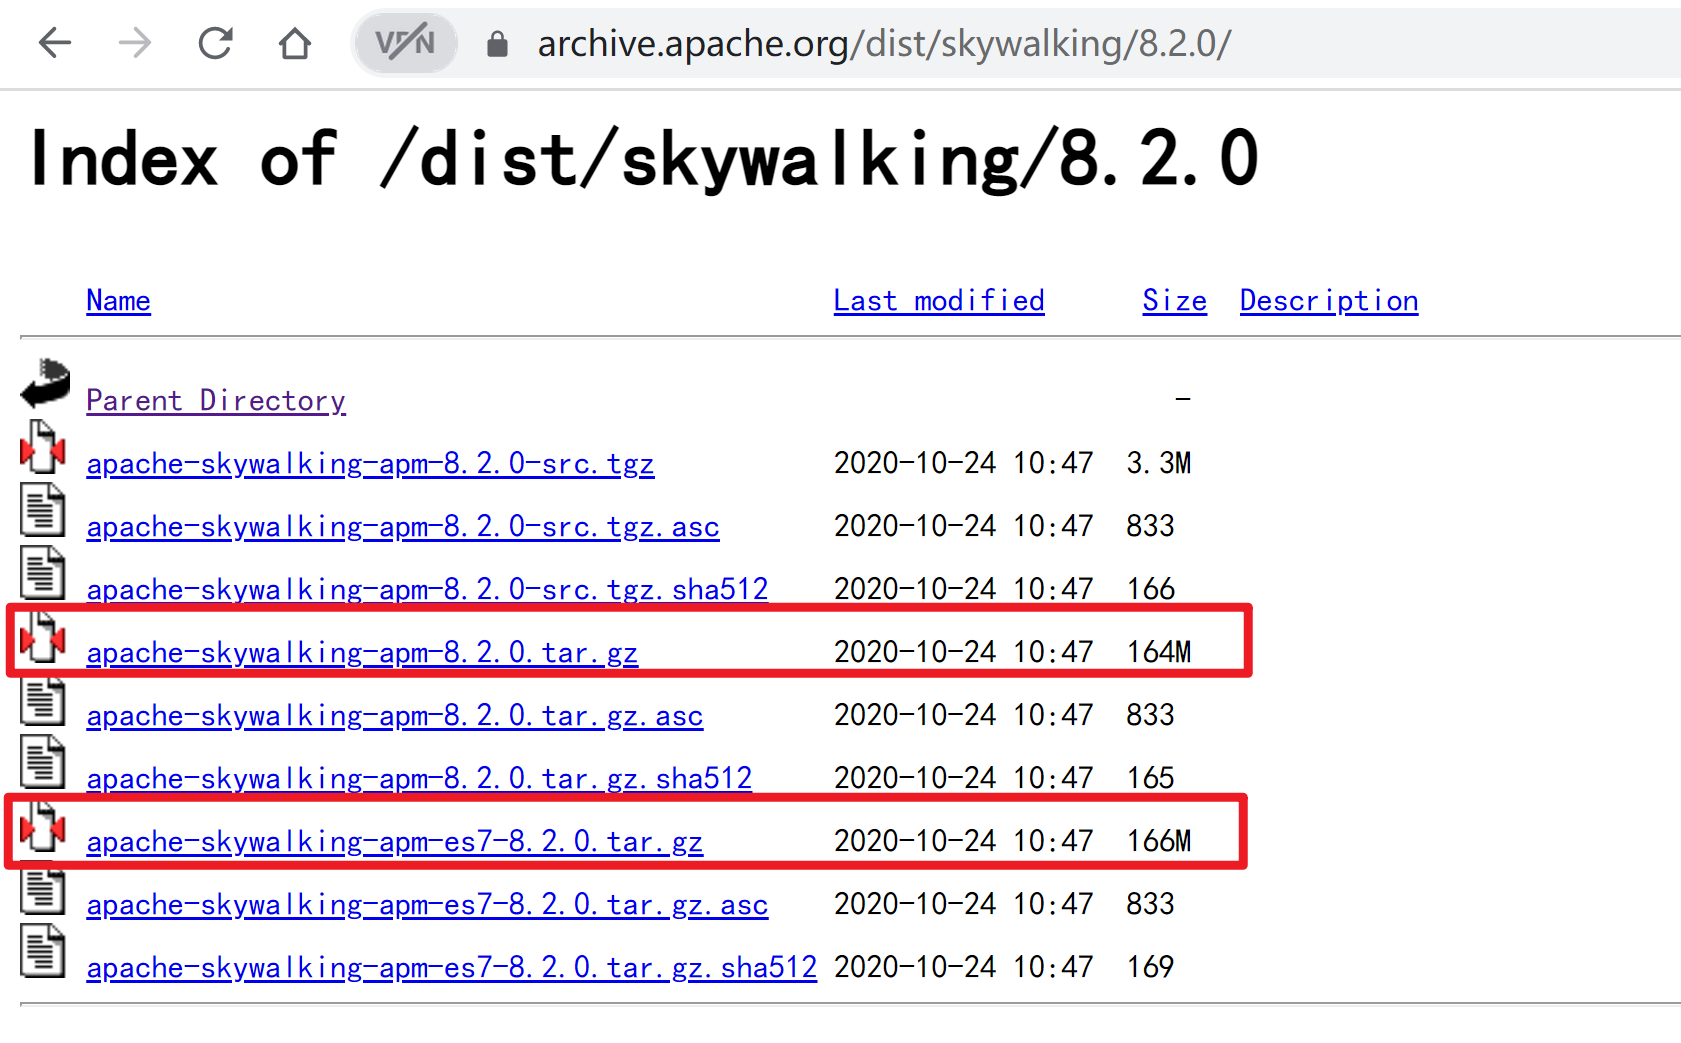Viewport: 1681px width, 1043px height.
Task: Open the browser home page
Action: pos(295,43)
